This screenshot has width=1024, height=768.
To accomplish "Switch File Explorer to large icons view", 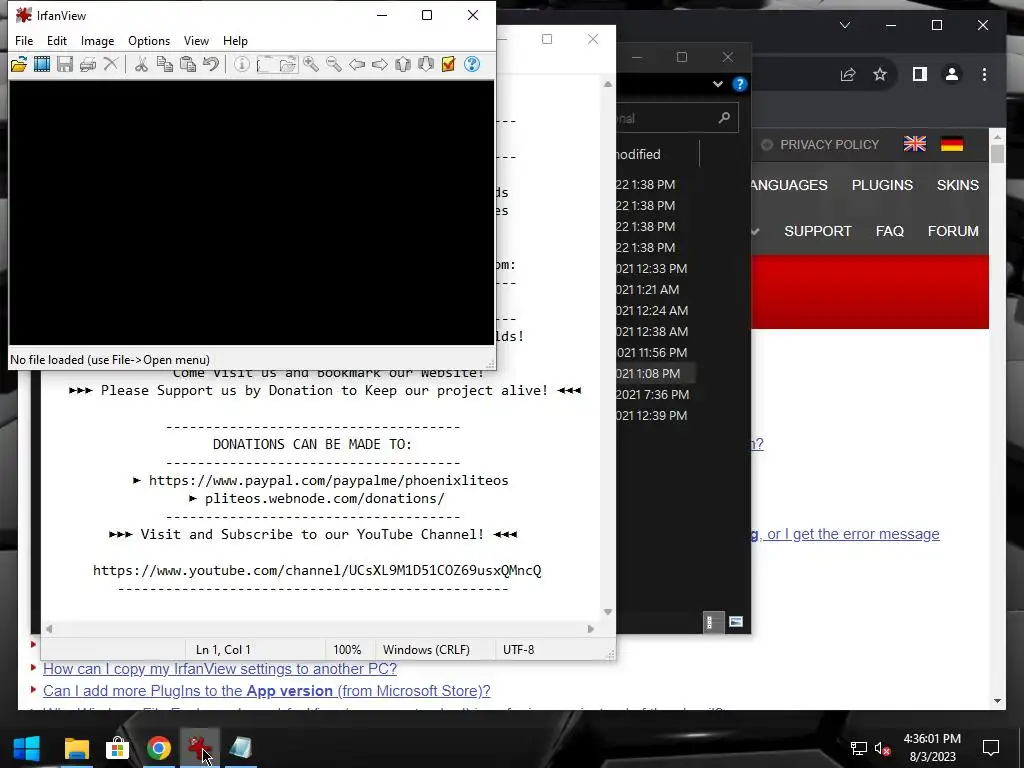I will 736,622.
